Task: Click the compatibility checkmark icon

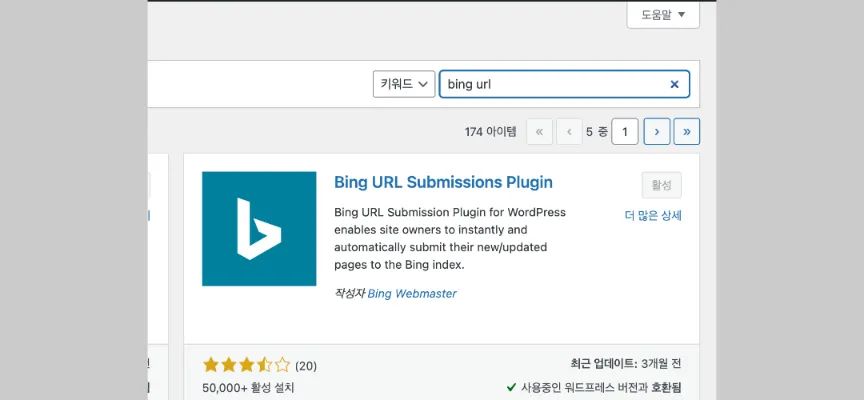Action: coord(511,387)
